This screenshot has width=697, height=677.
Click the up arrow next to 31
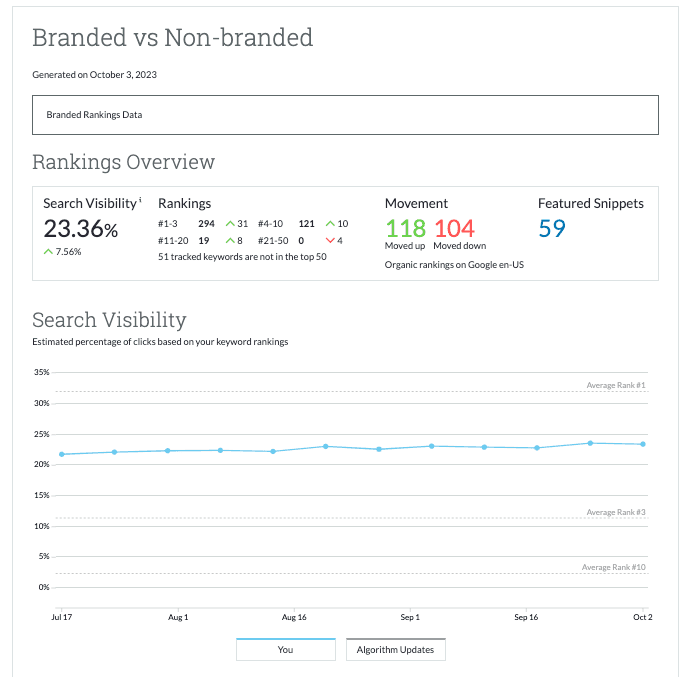(x=230, y=224)
